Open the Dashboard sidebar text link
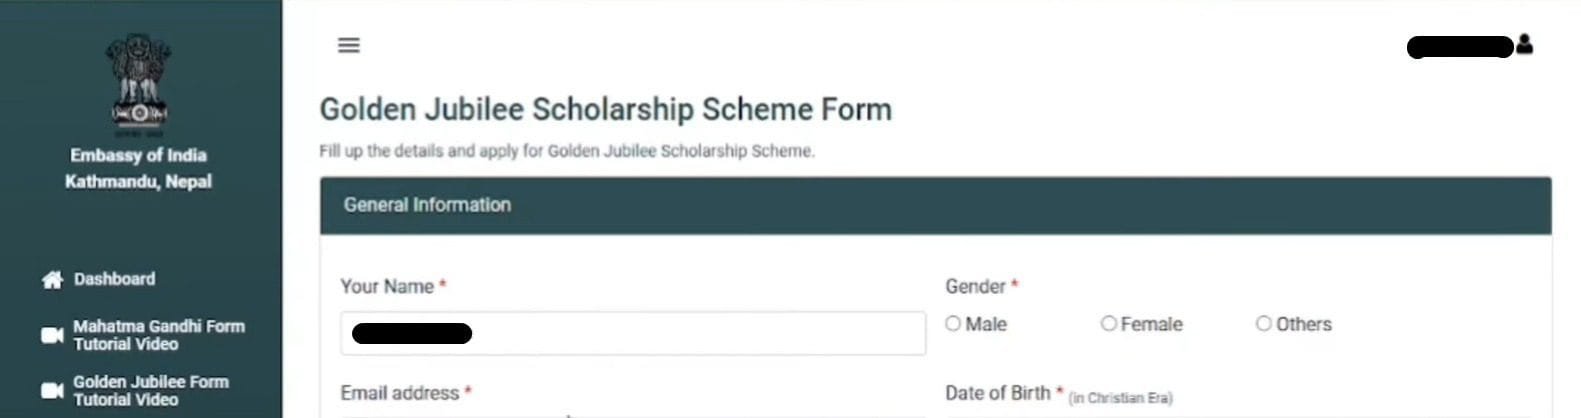This screenshot has height=418, width=1581. coord(114,279)
